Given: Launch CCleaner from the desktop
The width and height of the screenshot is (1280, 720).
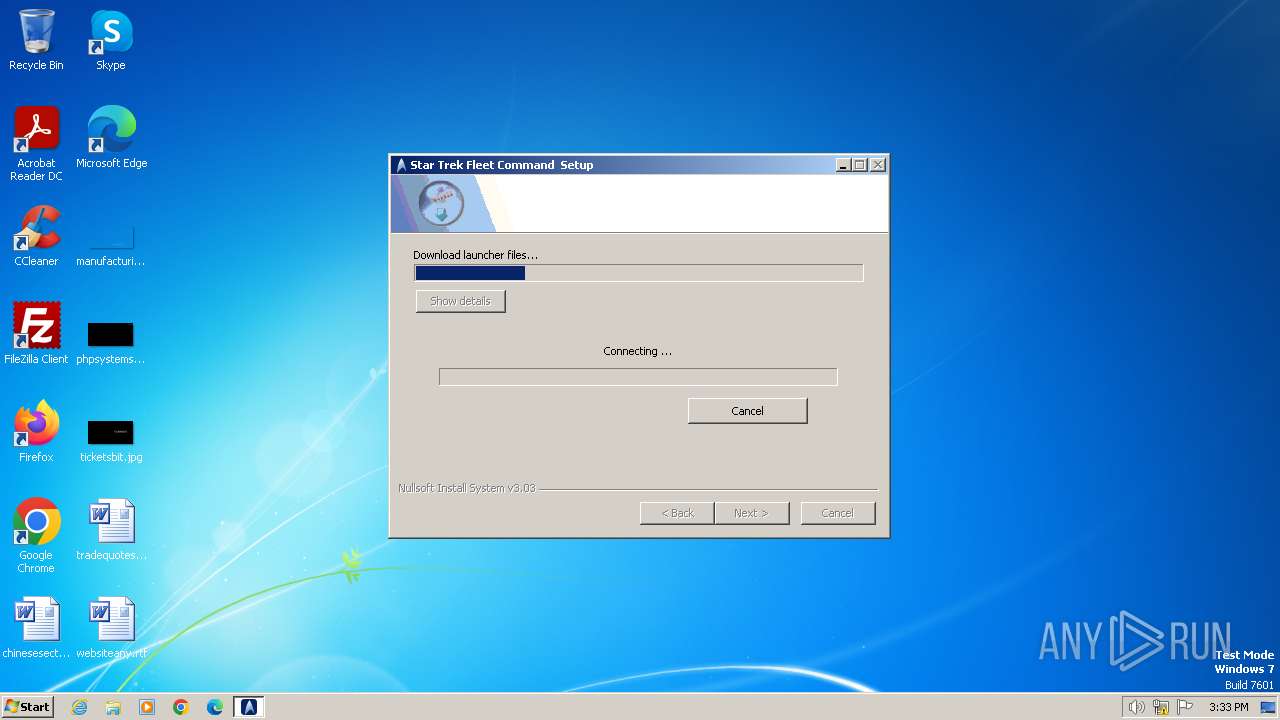Looking at the screenshot, I should tap(36, 236).
